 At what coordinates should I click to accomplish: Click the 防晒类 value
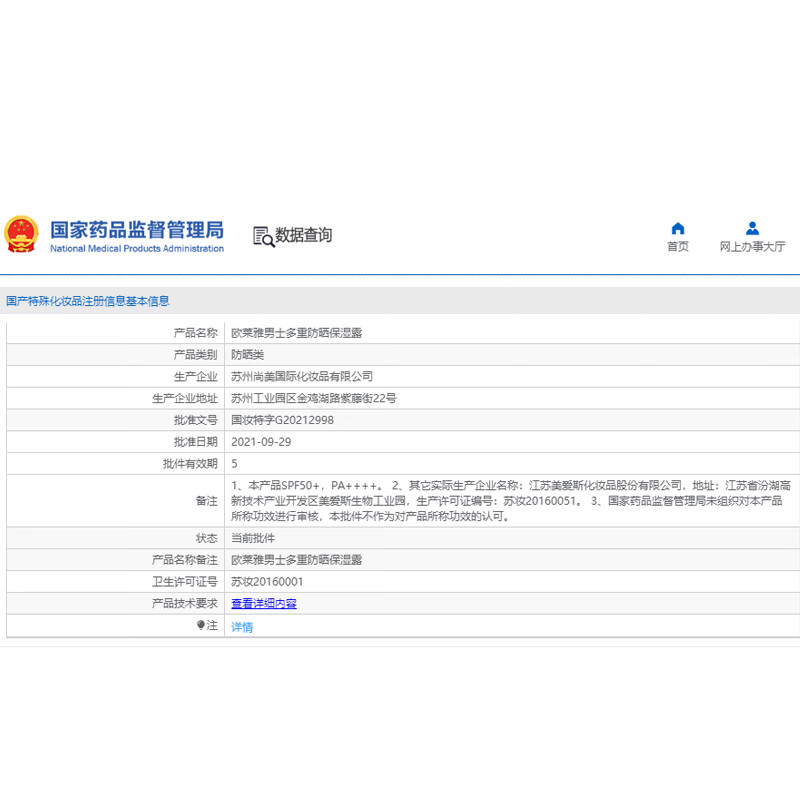click(x=247, y=355)
